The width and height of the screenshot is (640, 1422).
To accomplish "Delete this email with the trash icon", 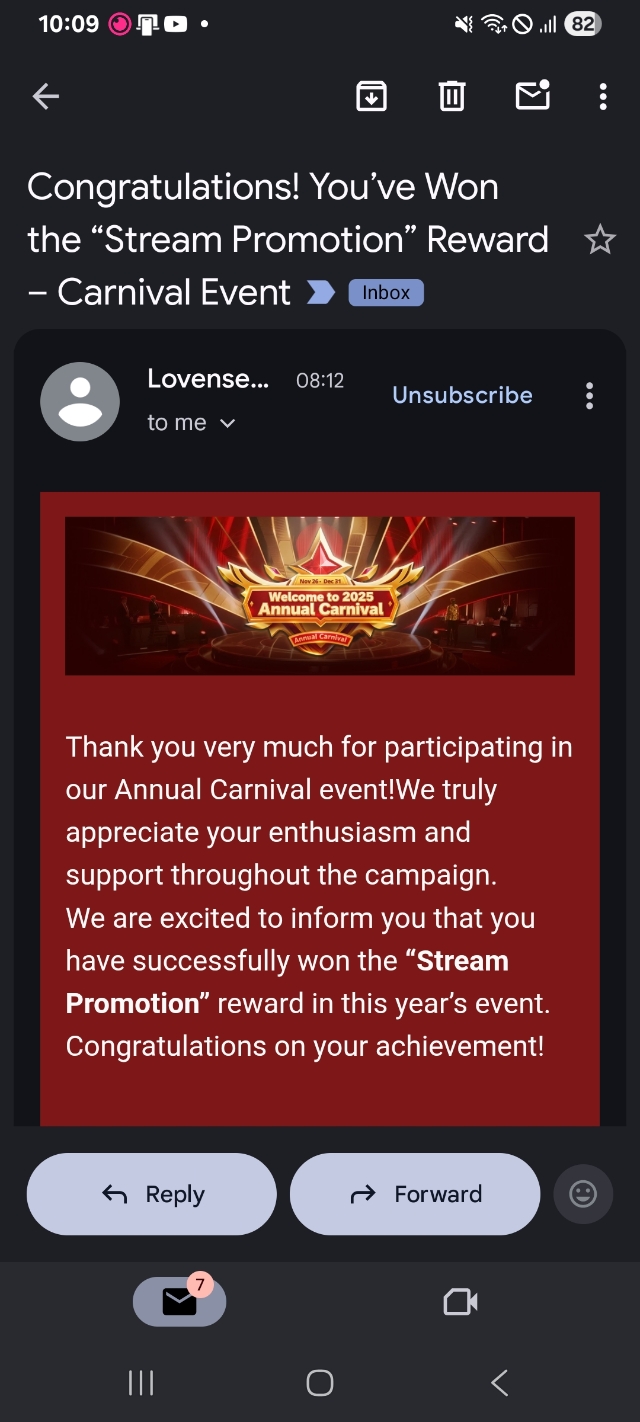I will click(452, 96).
